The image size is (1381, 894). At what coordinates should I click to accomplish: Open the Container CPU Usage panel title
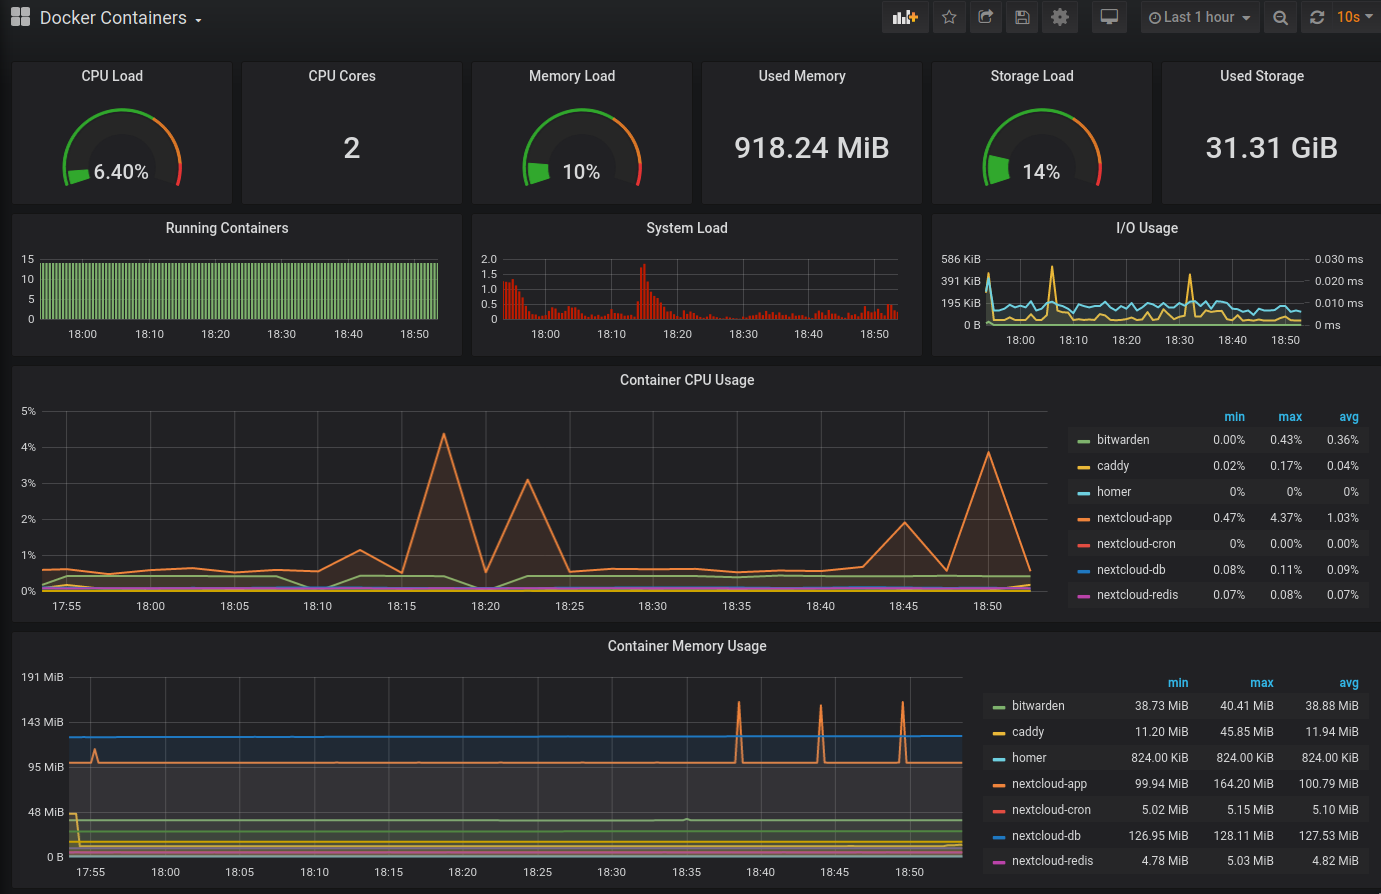(687, 380)
